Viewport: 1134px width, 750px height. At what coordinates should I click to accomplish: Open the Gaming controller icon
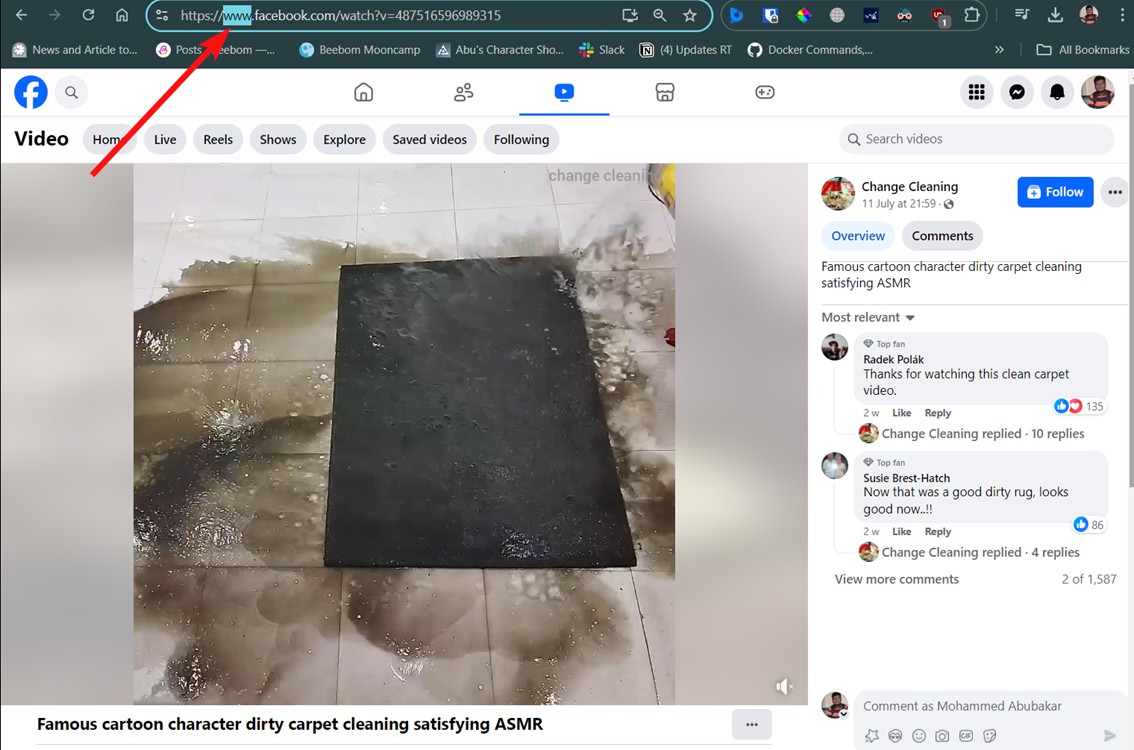click(x=764, y=93)
